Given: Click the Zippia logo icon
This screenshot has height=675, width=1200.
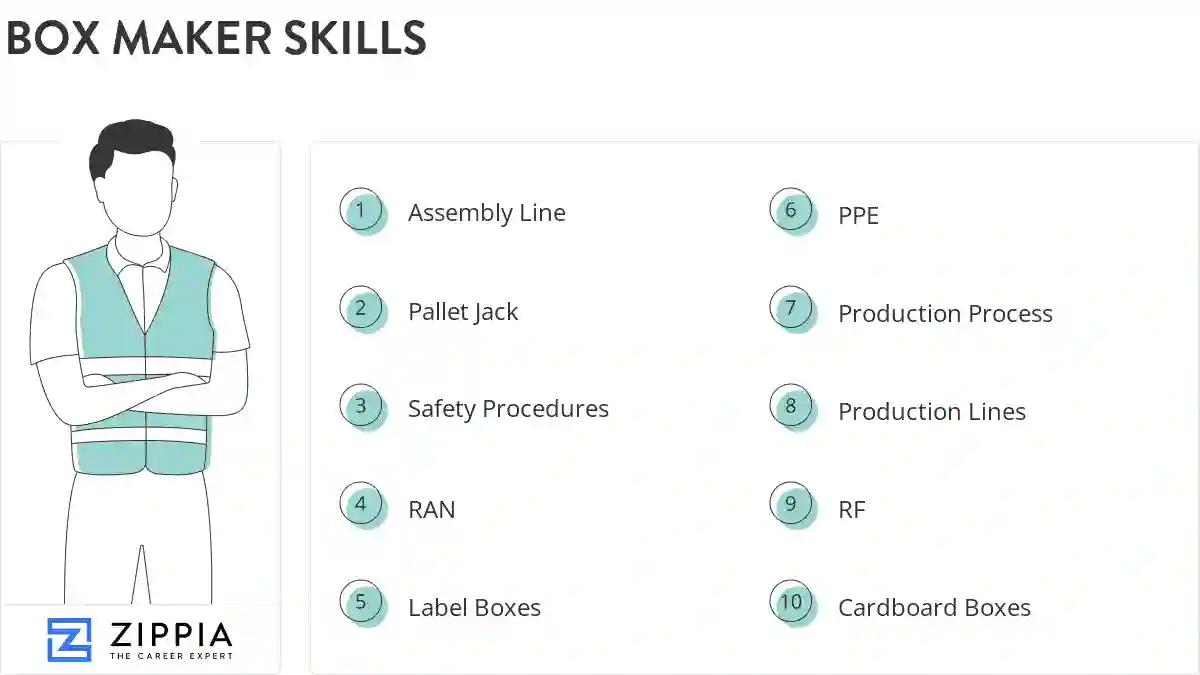Looking at the screenshot, I should click(x=69, y=640).
